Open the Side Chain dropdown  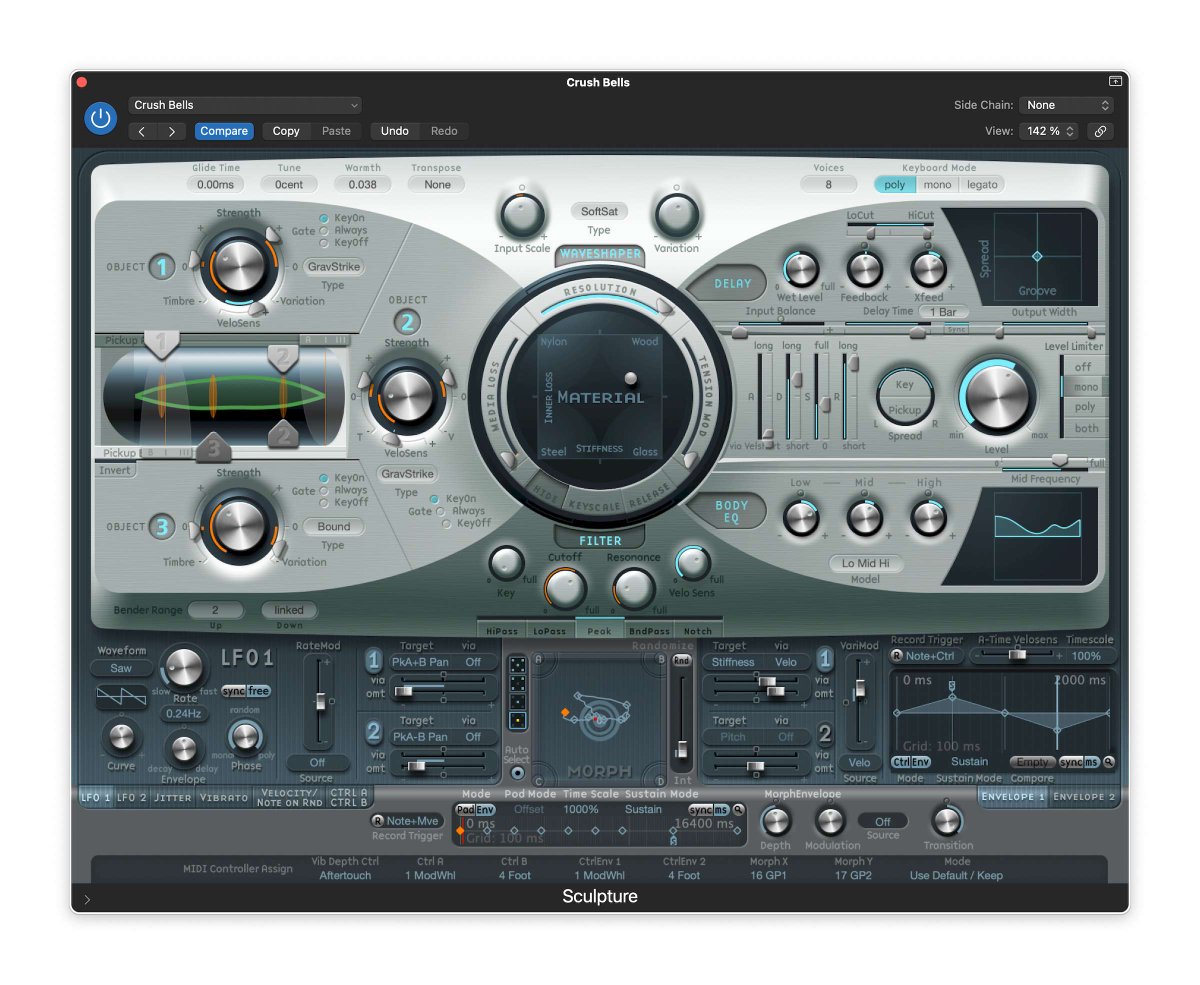click(1068, 105)
